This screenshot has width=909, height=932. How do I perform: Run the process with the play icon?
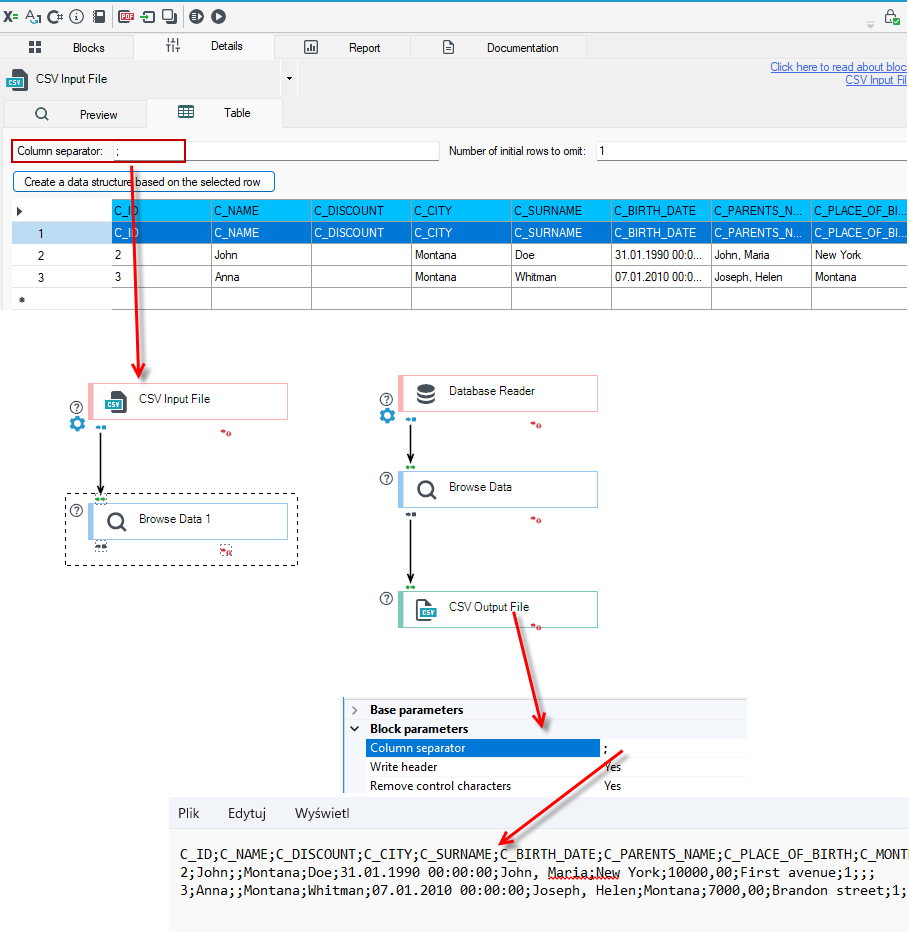(x=218, y=17)
